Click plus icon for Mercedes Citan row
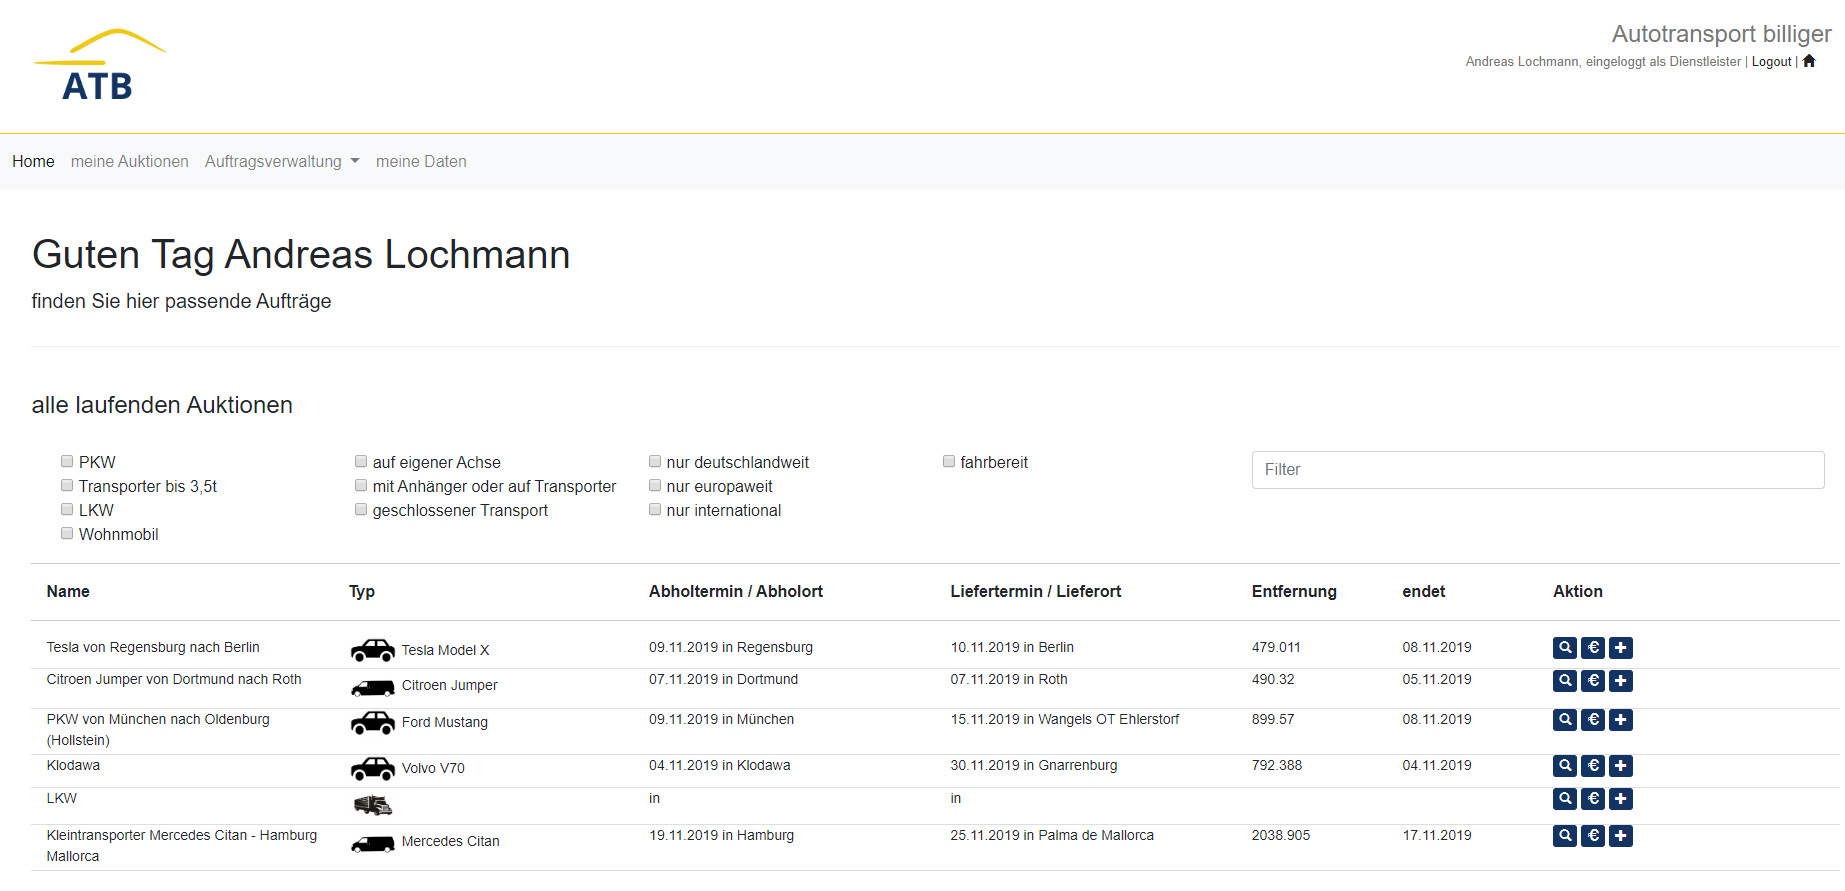Screen dimensions: 1845x891 point(1621,836)
